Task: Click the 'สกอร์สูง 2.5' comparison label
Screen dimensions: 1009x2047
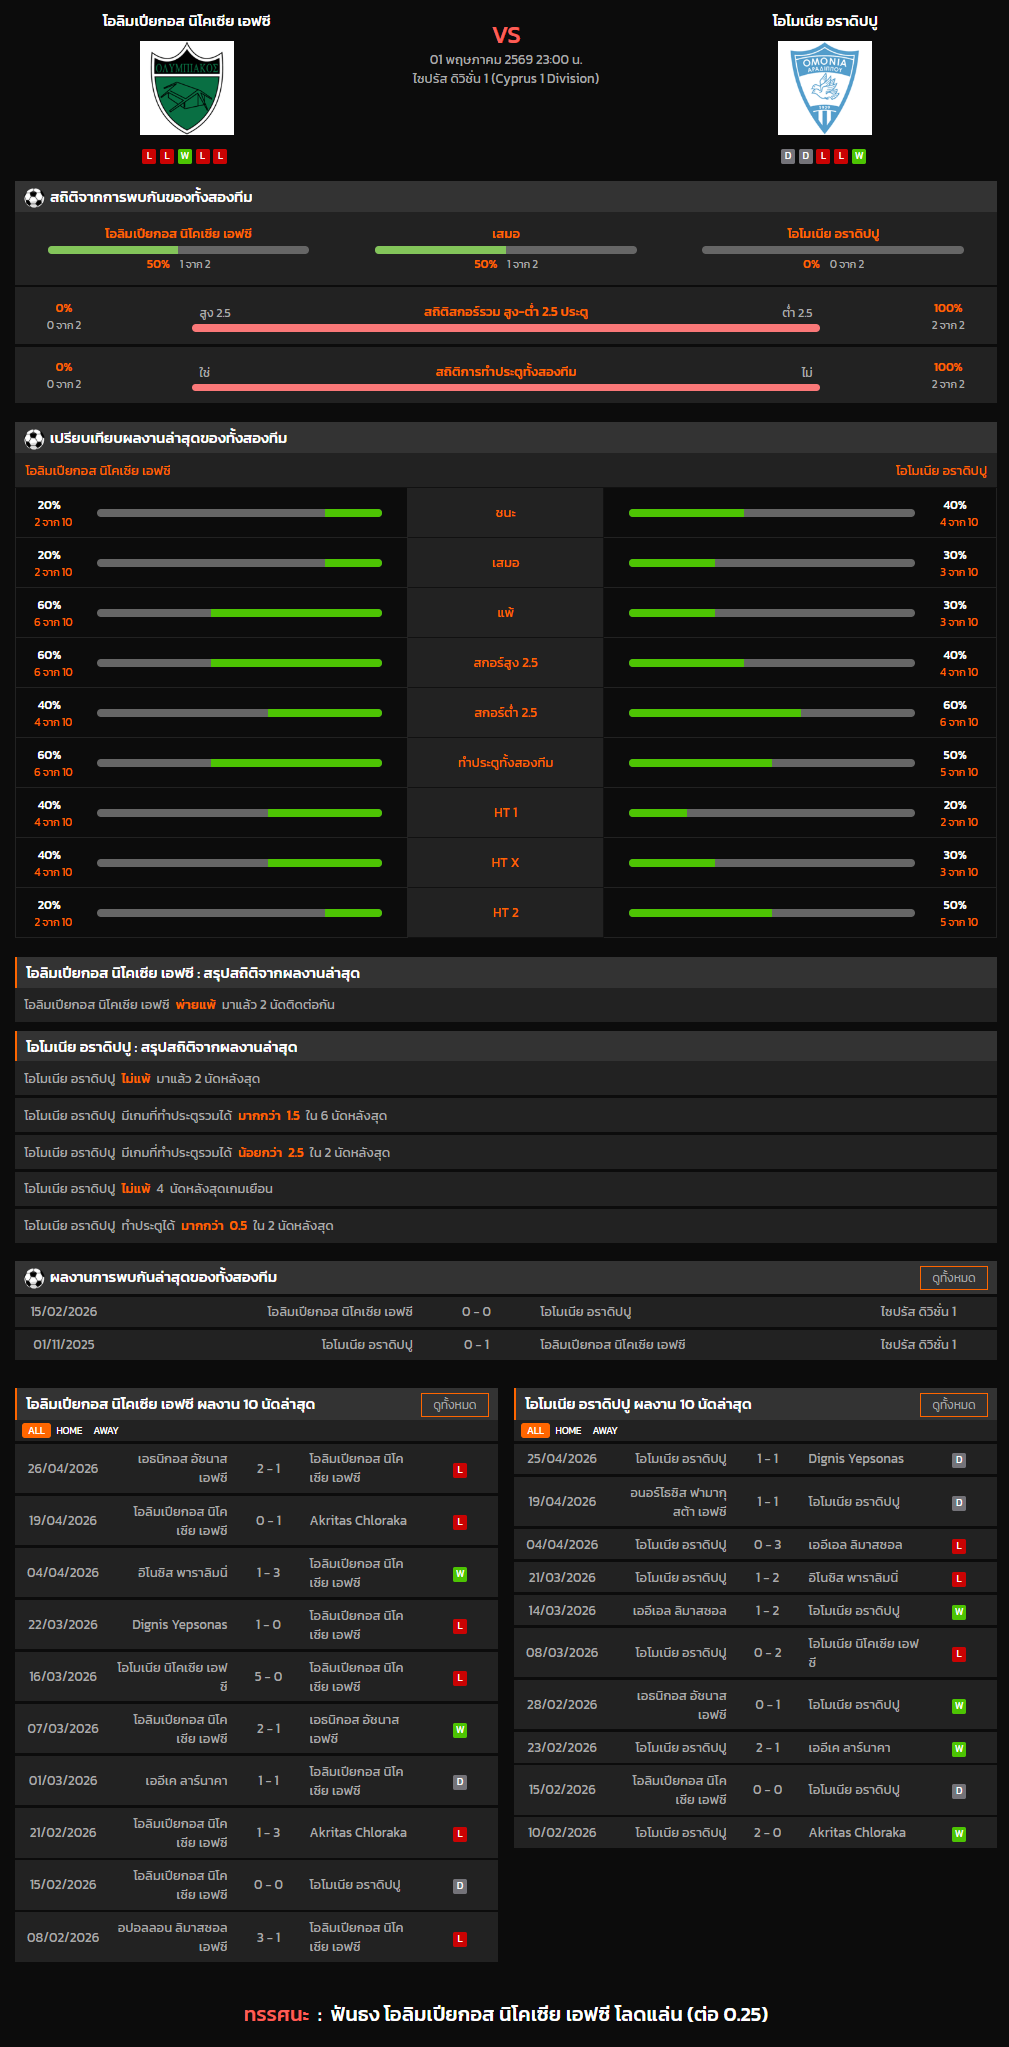Action: (506, 663)
